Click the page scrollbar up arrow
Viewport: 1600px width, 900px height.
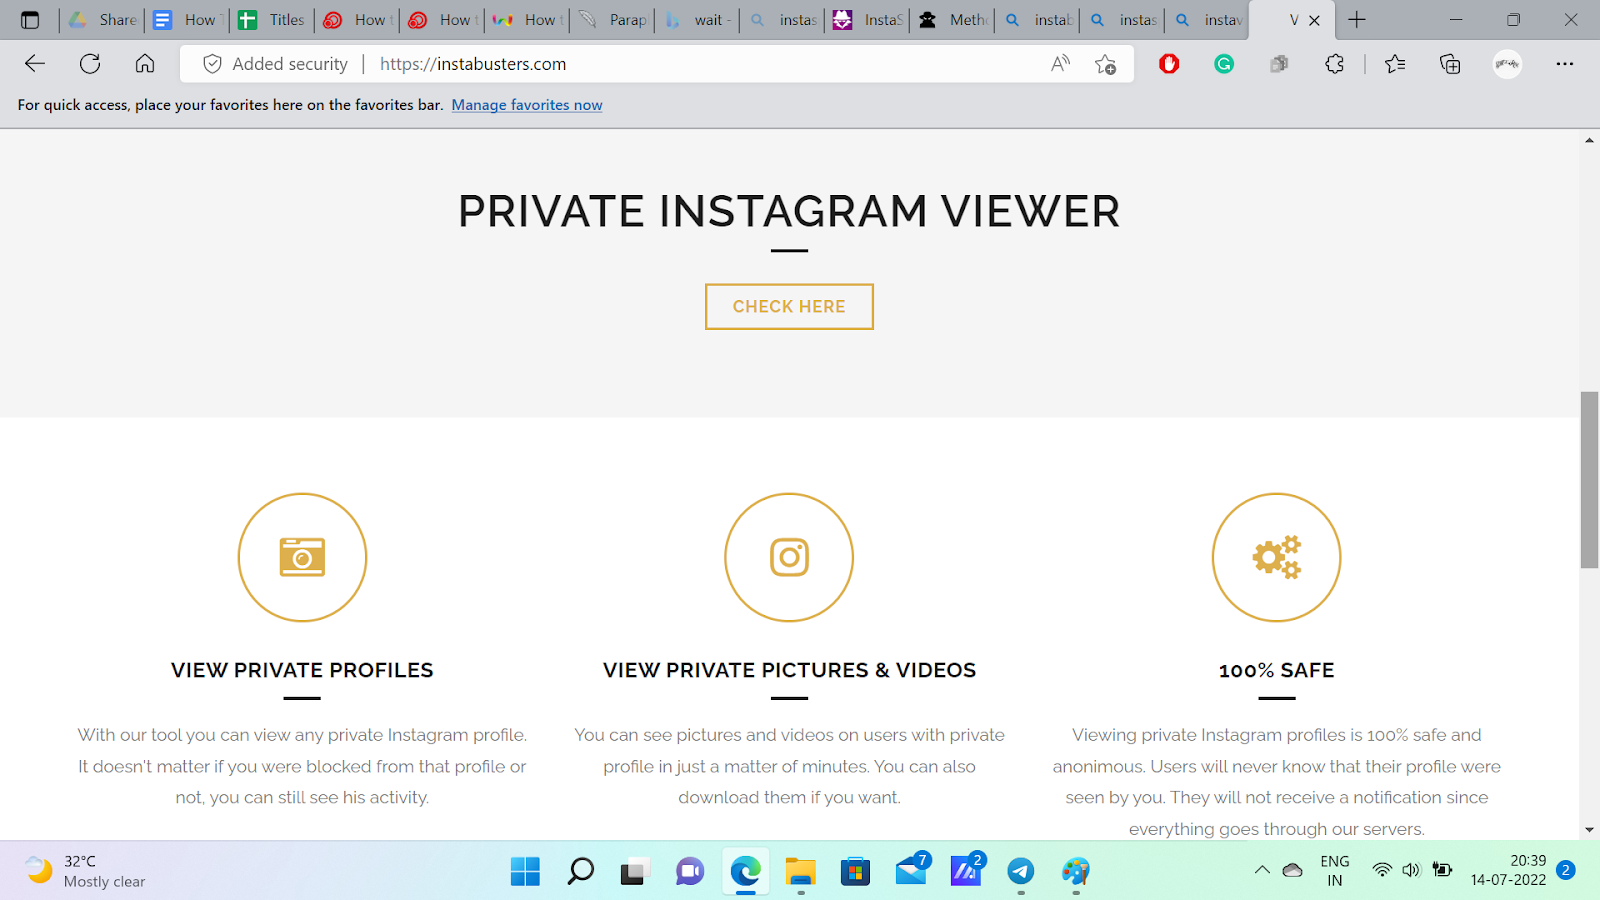pyautogui.click(x=1589, y=140)
